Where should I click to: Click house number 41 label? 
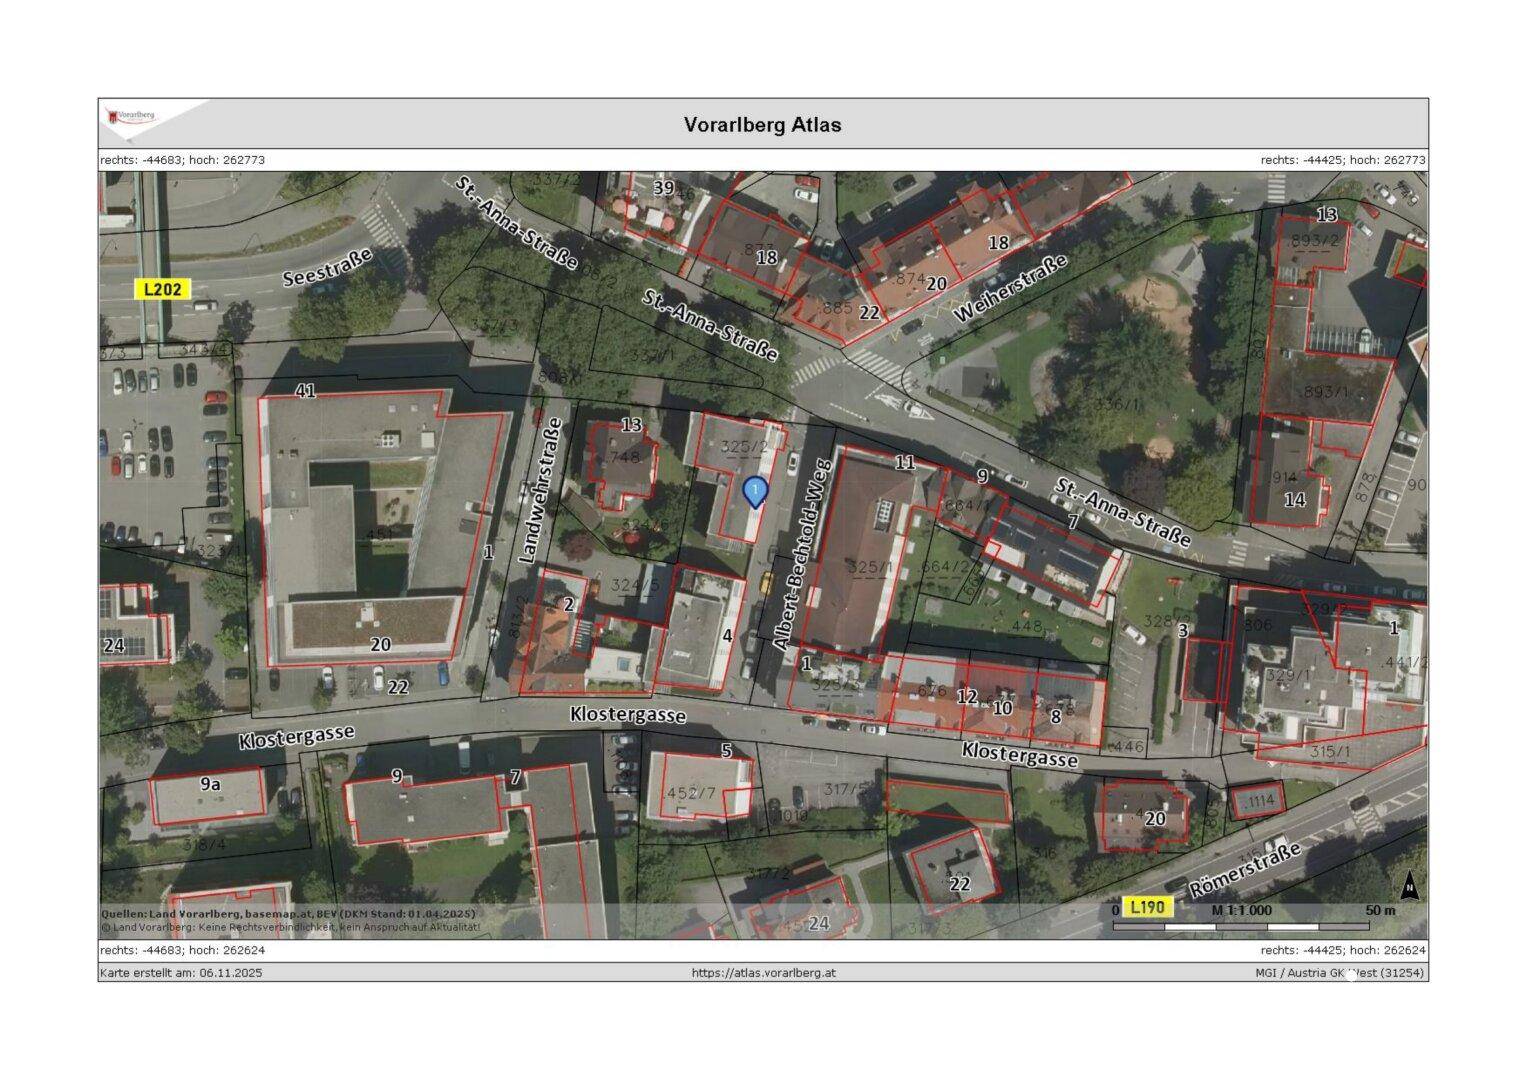[x=306, y=391]
